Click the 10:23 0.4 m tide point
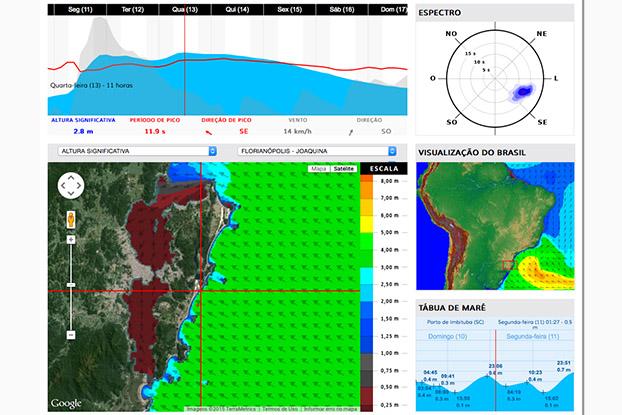622x415 pixels. (535, 376)
